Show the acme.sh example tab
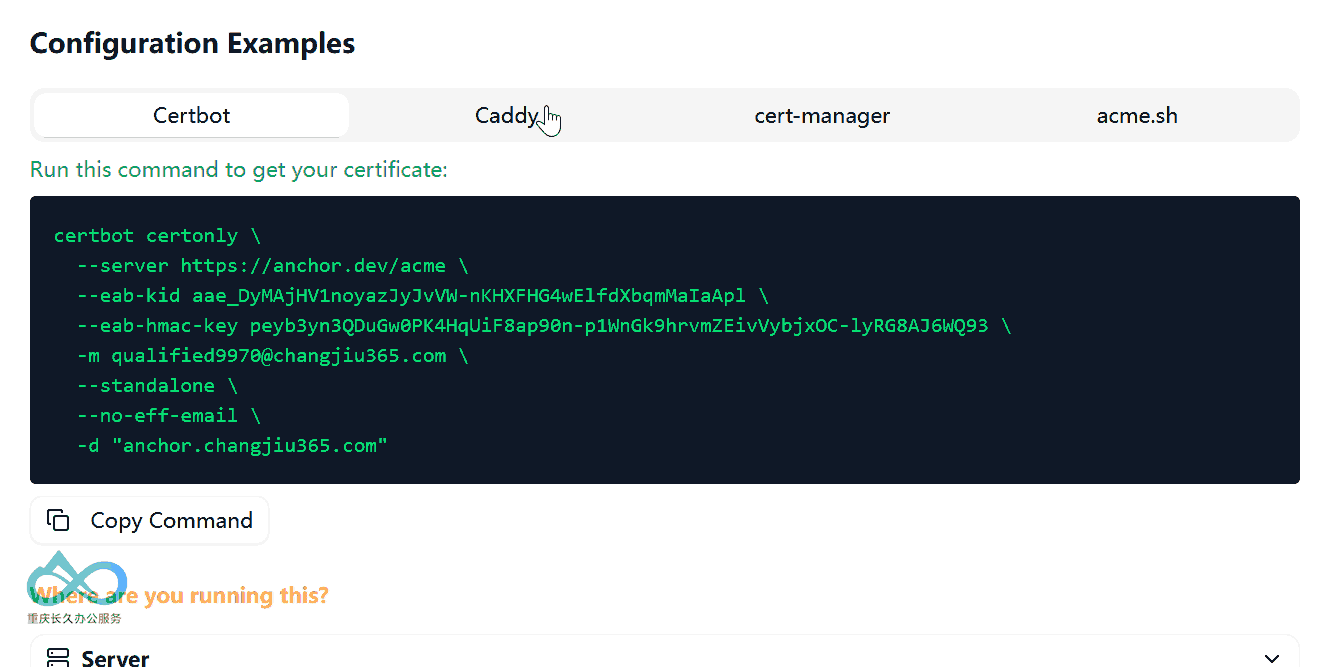 tap(1137, 115)
